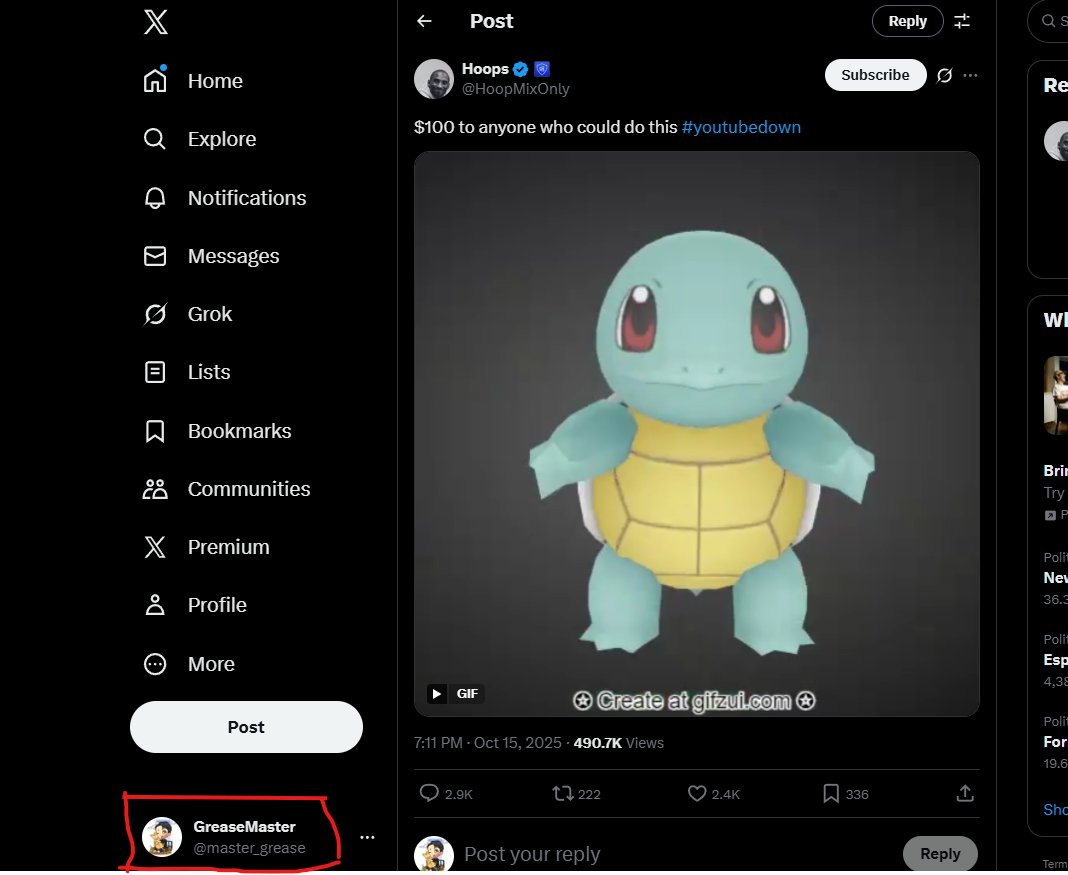Open account options three-dot menu
The height and width of the screenshot is (875, 1068).
click(x=367, y=837)
